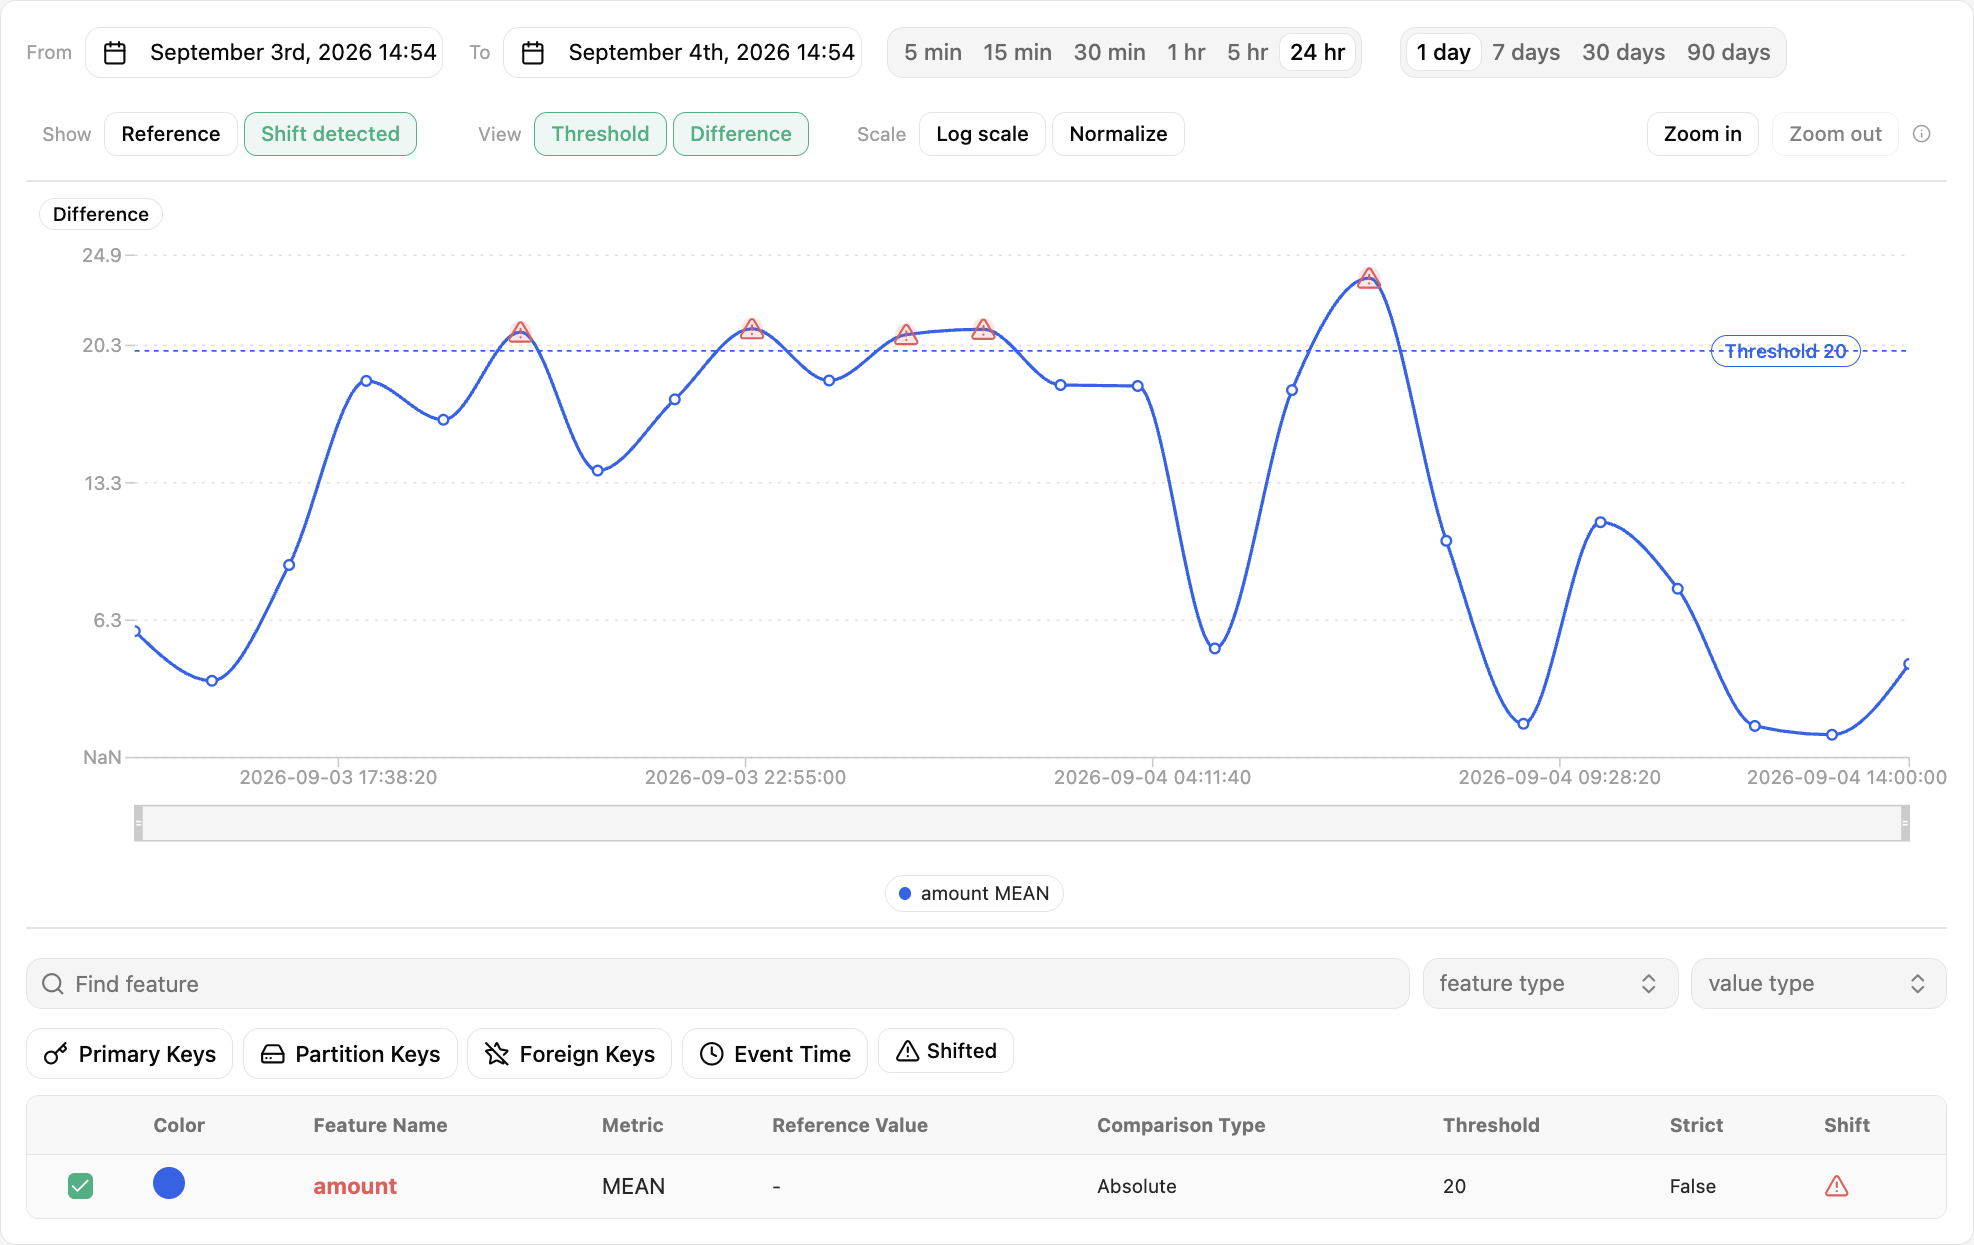Toggle the Shift detected option off
1974x1245 pixels.
pos(330,134)
